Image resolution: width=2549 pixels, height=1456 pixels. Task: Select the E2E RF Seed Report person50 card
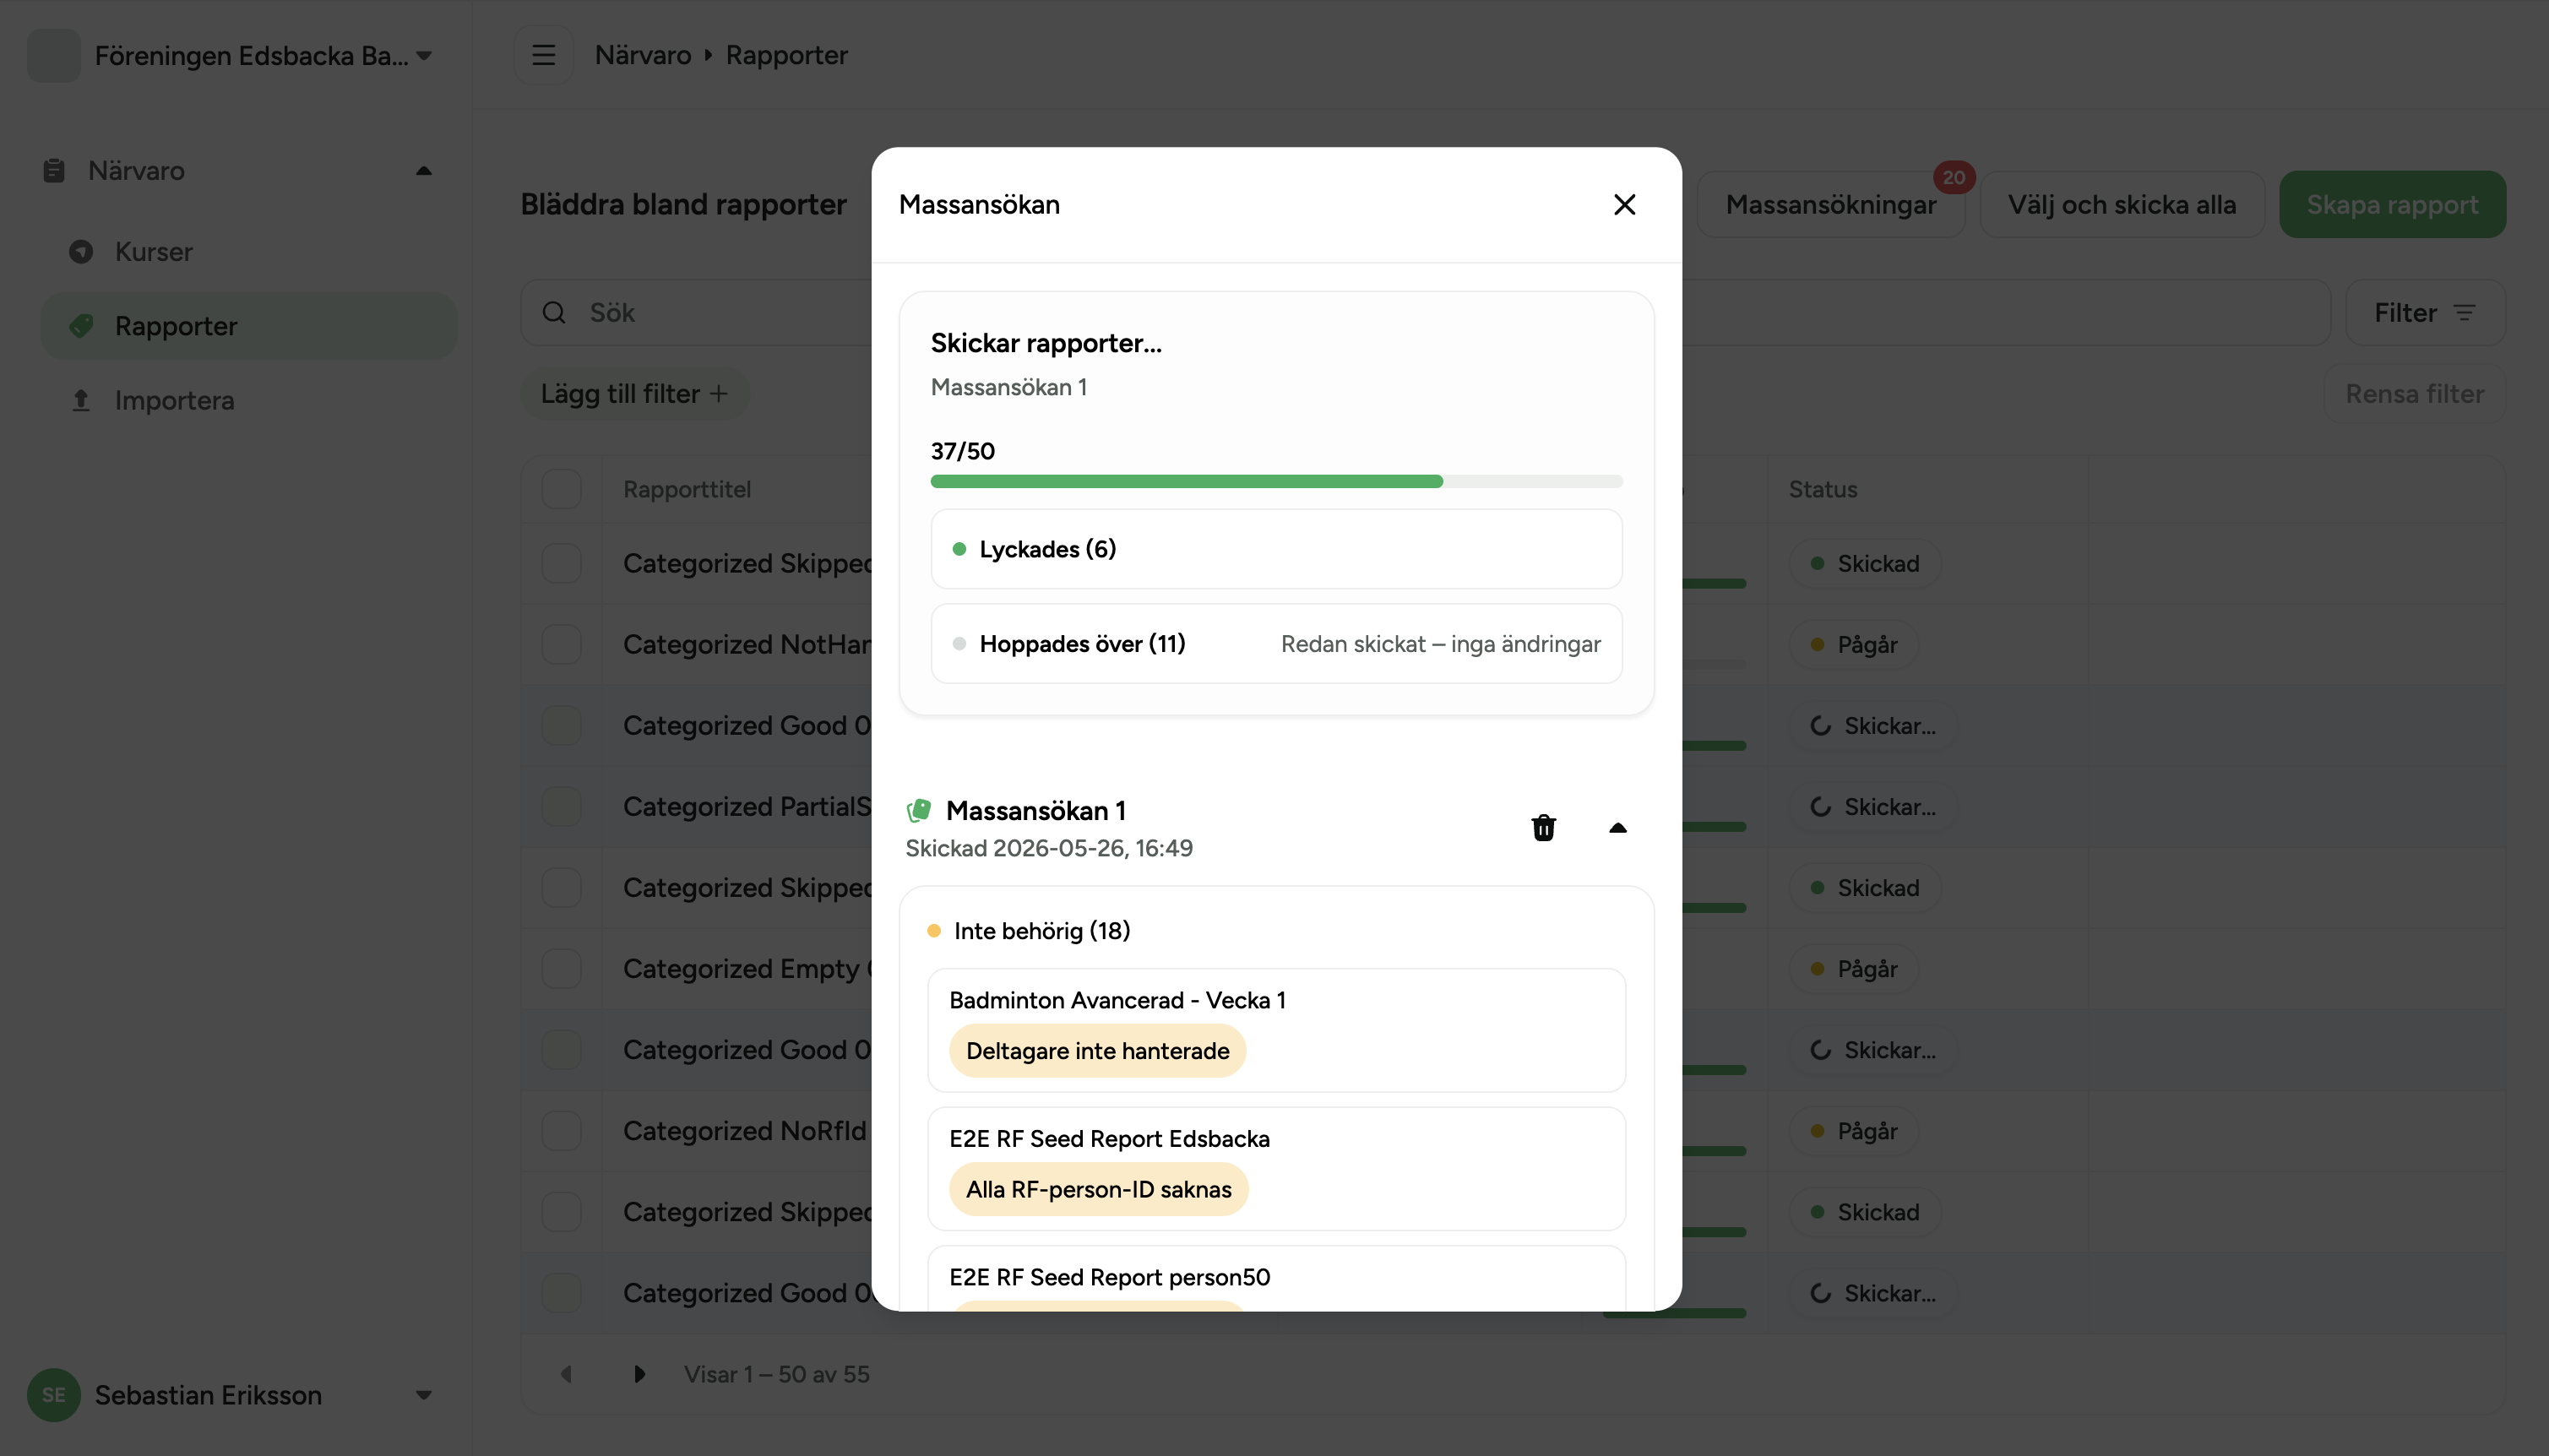click(1276, 1278)
